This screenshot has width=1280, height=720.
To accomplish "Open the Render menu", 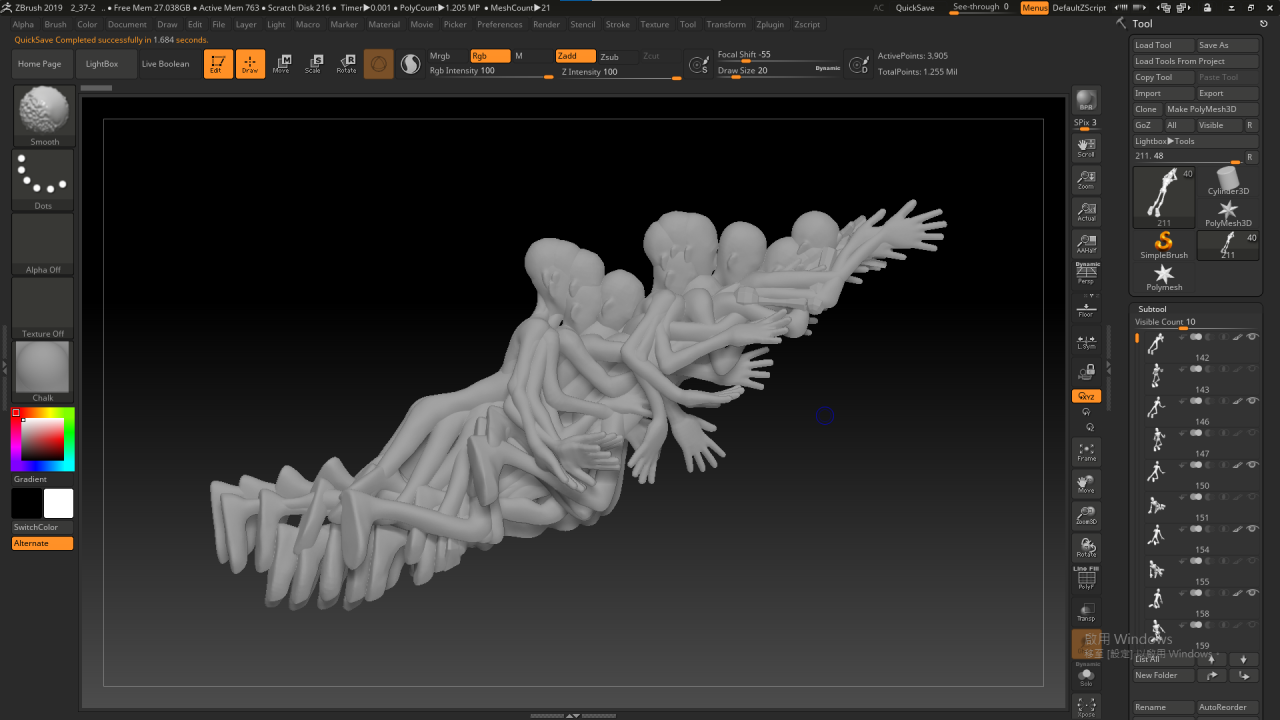I will (x=546, y=24).
